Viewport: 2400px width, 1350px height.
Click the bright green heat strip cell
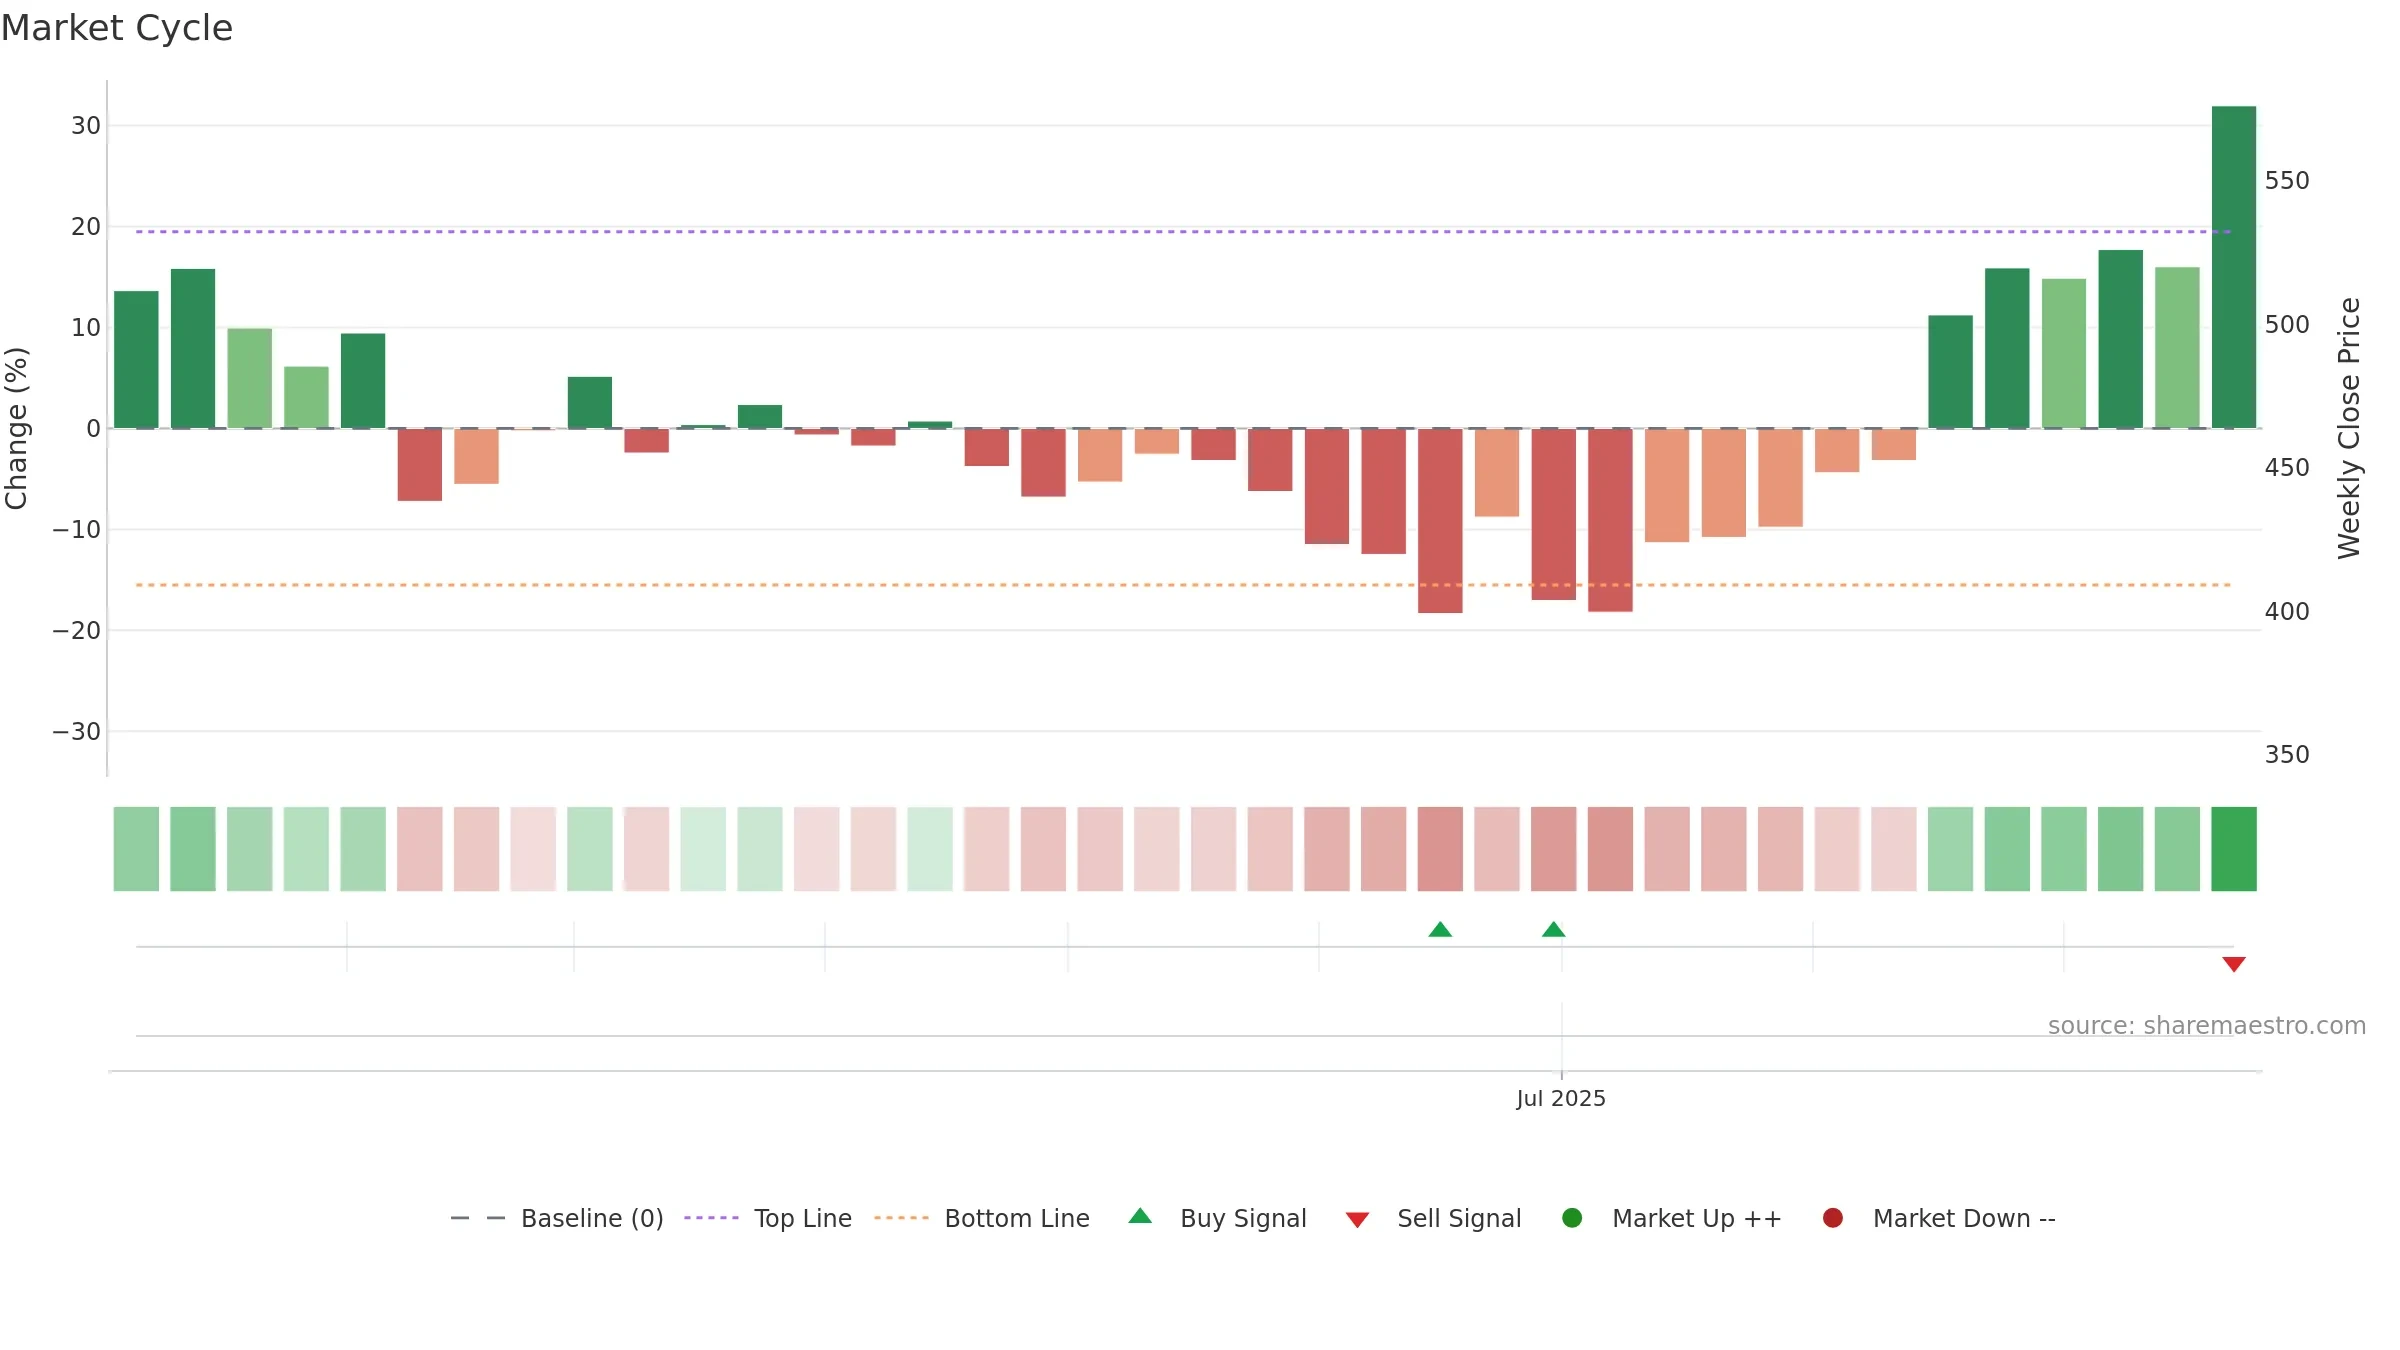click(x=2234, y=849)
